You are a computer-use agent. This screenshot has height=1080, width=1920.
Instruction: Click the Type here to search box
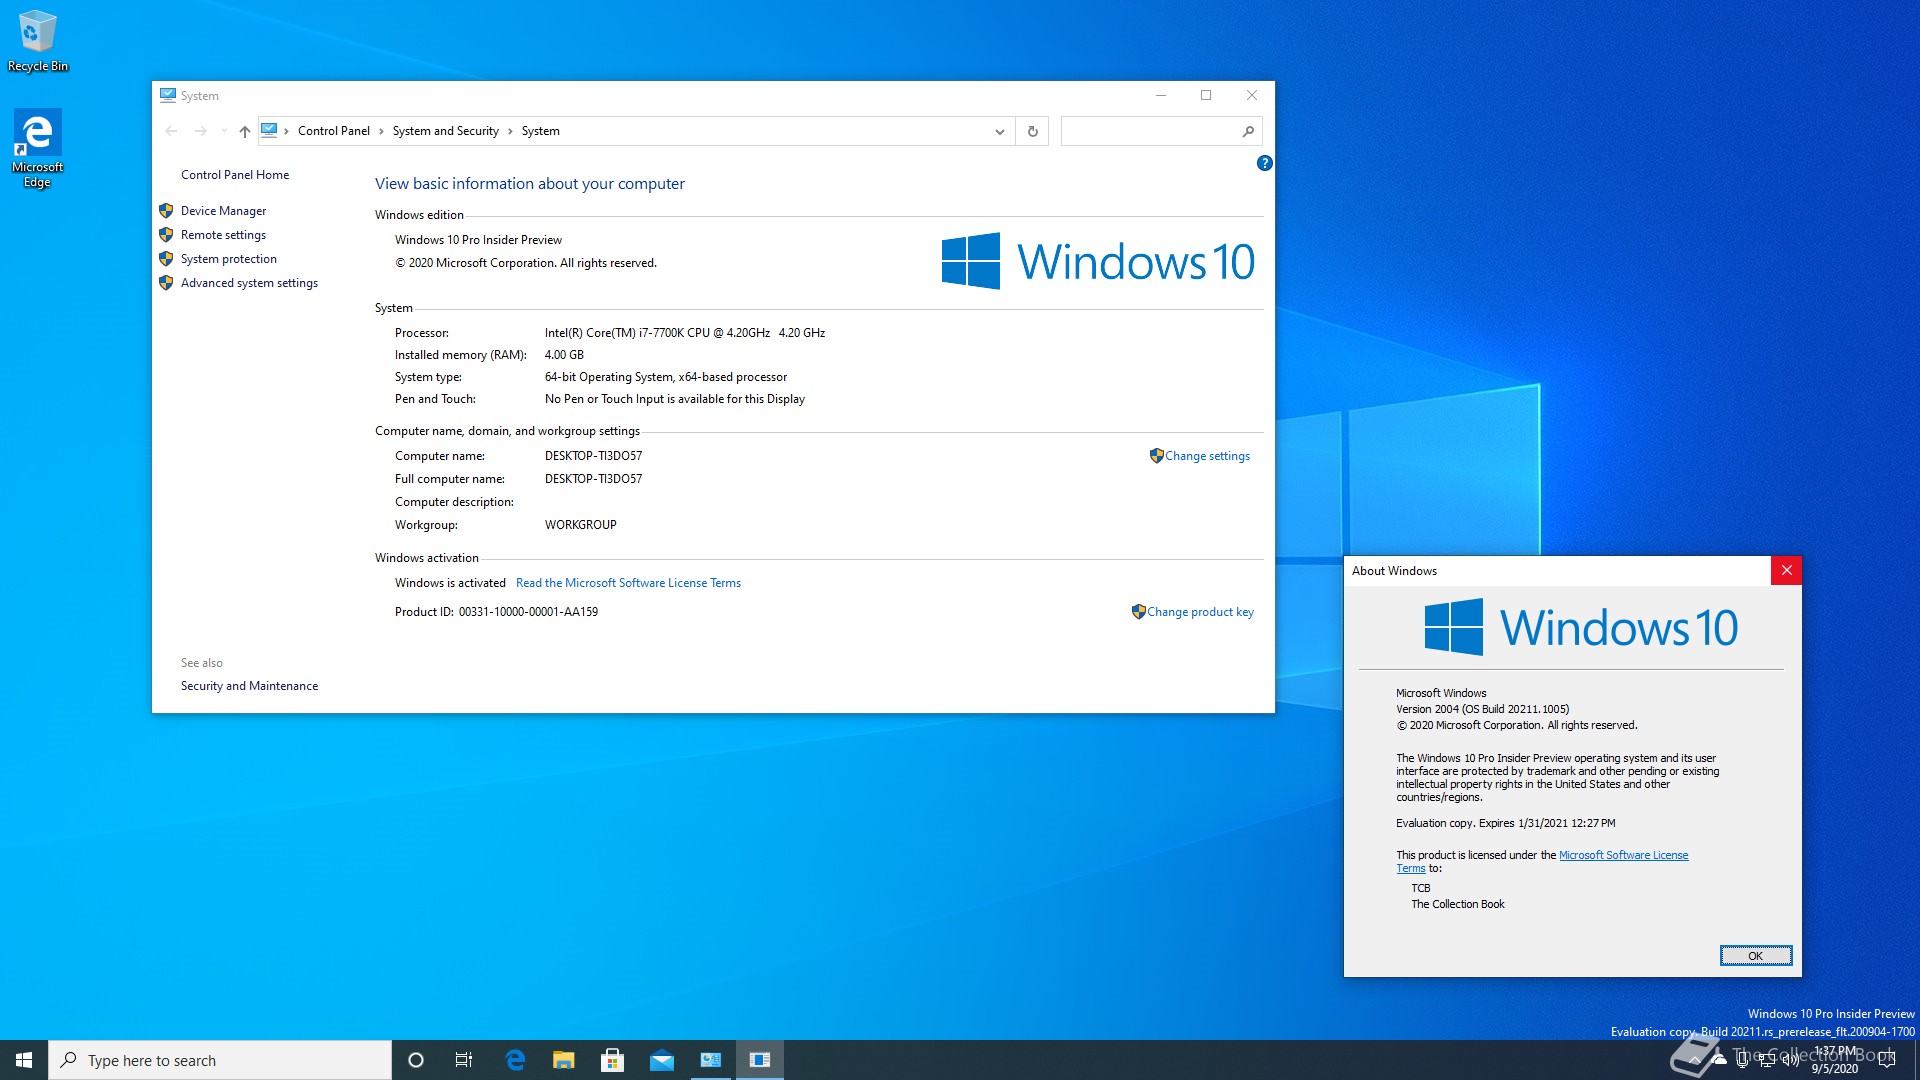pyautogui.click(x=220, y=1059)
